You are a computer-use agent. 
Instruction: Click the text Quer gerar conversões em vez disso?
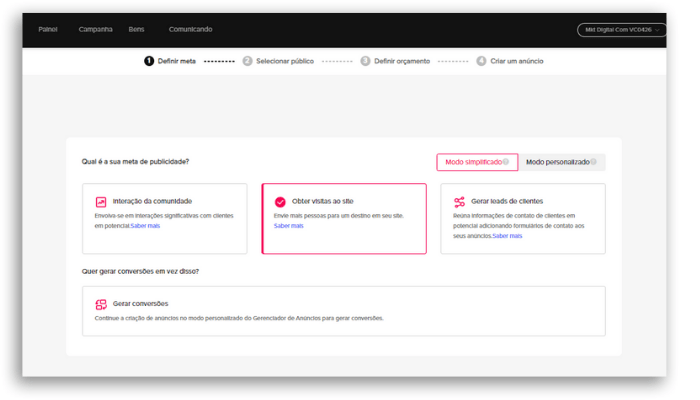tap(140, 271)
